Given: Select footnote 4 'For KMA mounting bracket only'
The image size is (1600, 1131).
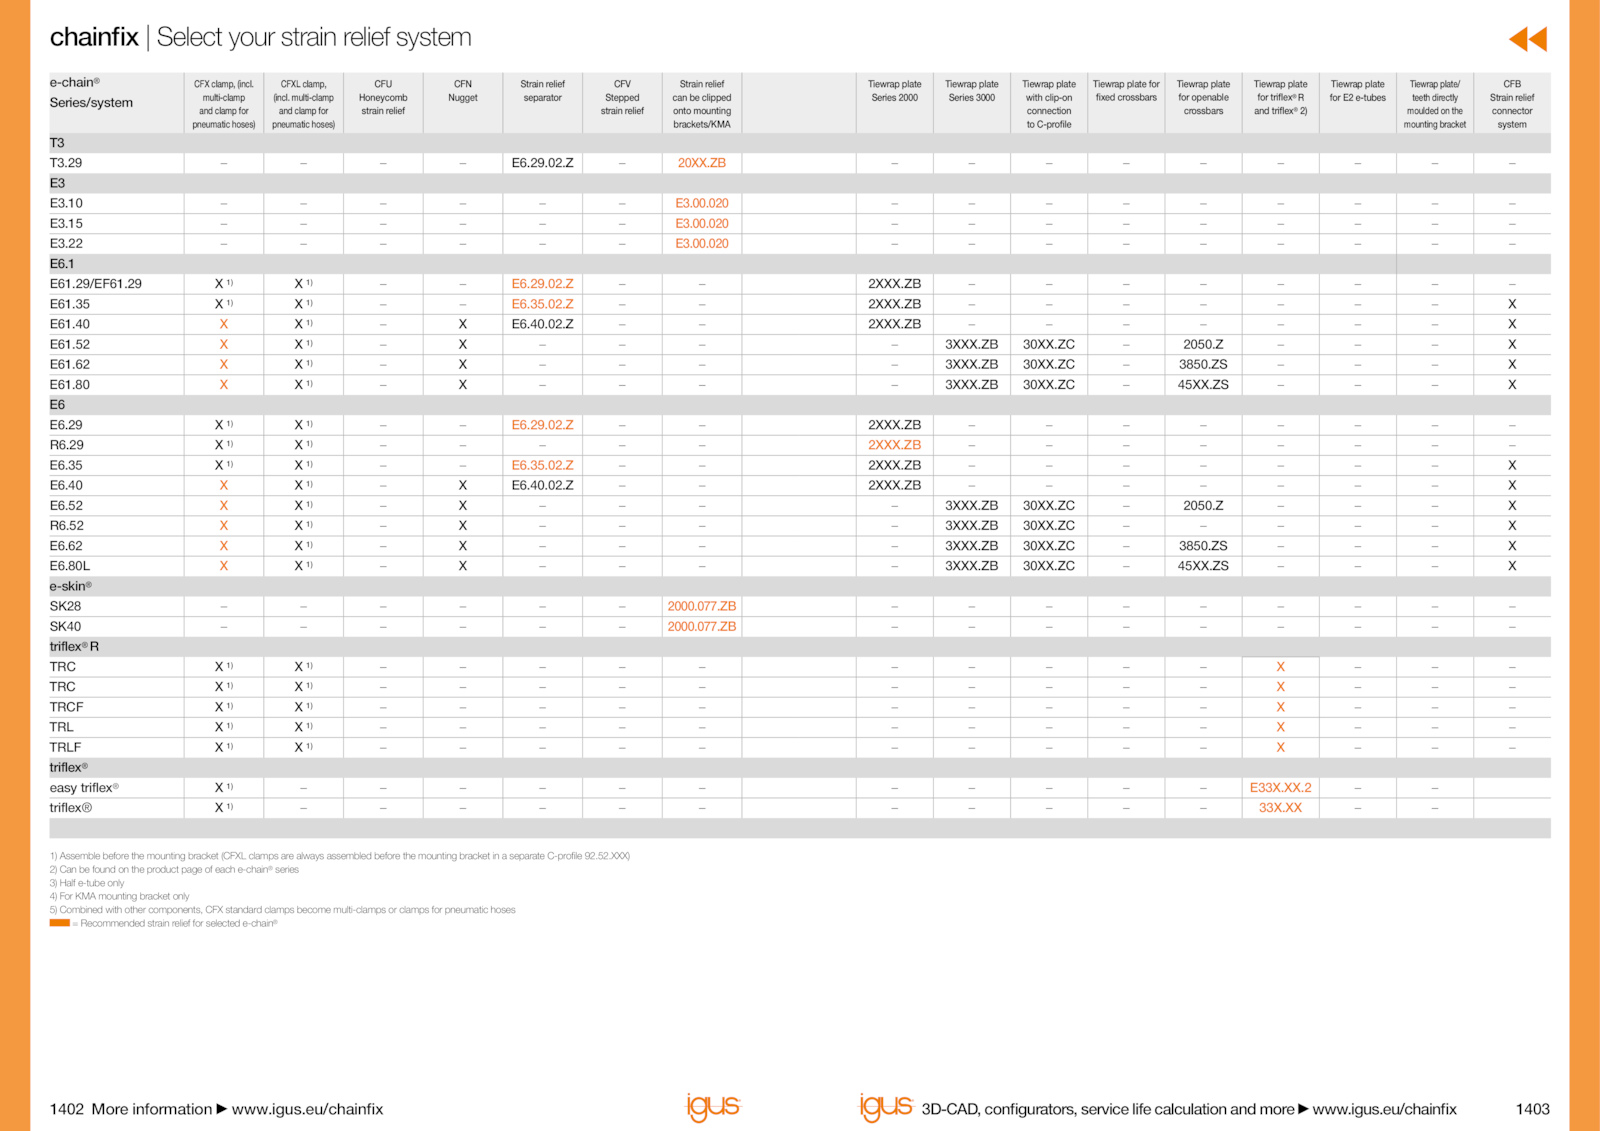Looking at the screenshot, I should (x=119, y=896).
